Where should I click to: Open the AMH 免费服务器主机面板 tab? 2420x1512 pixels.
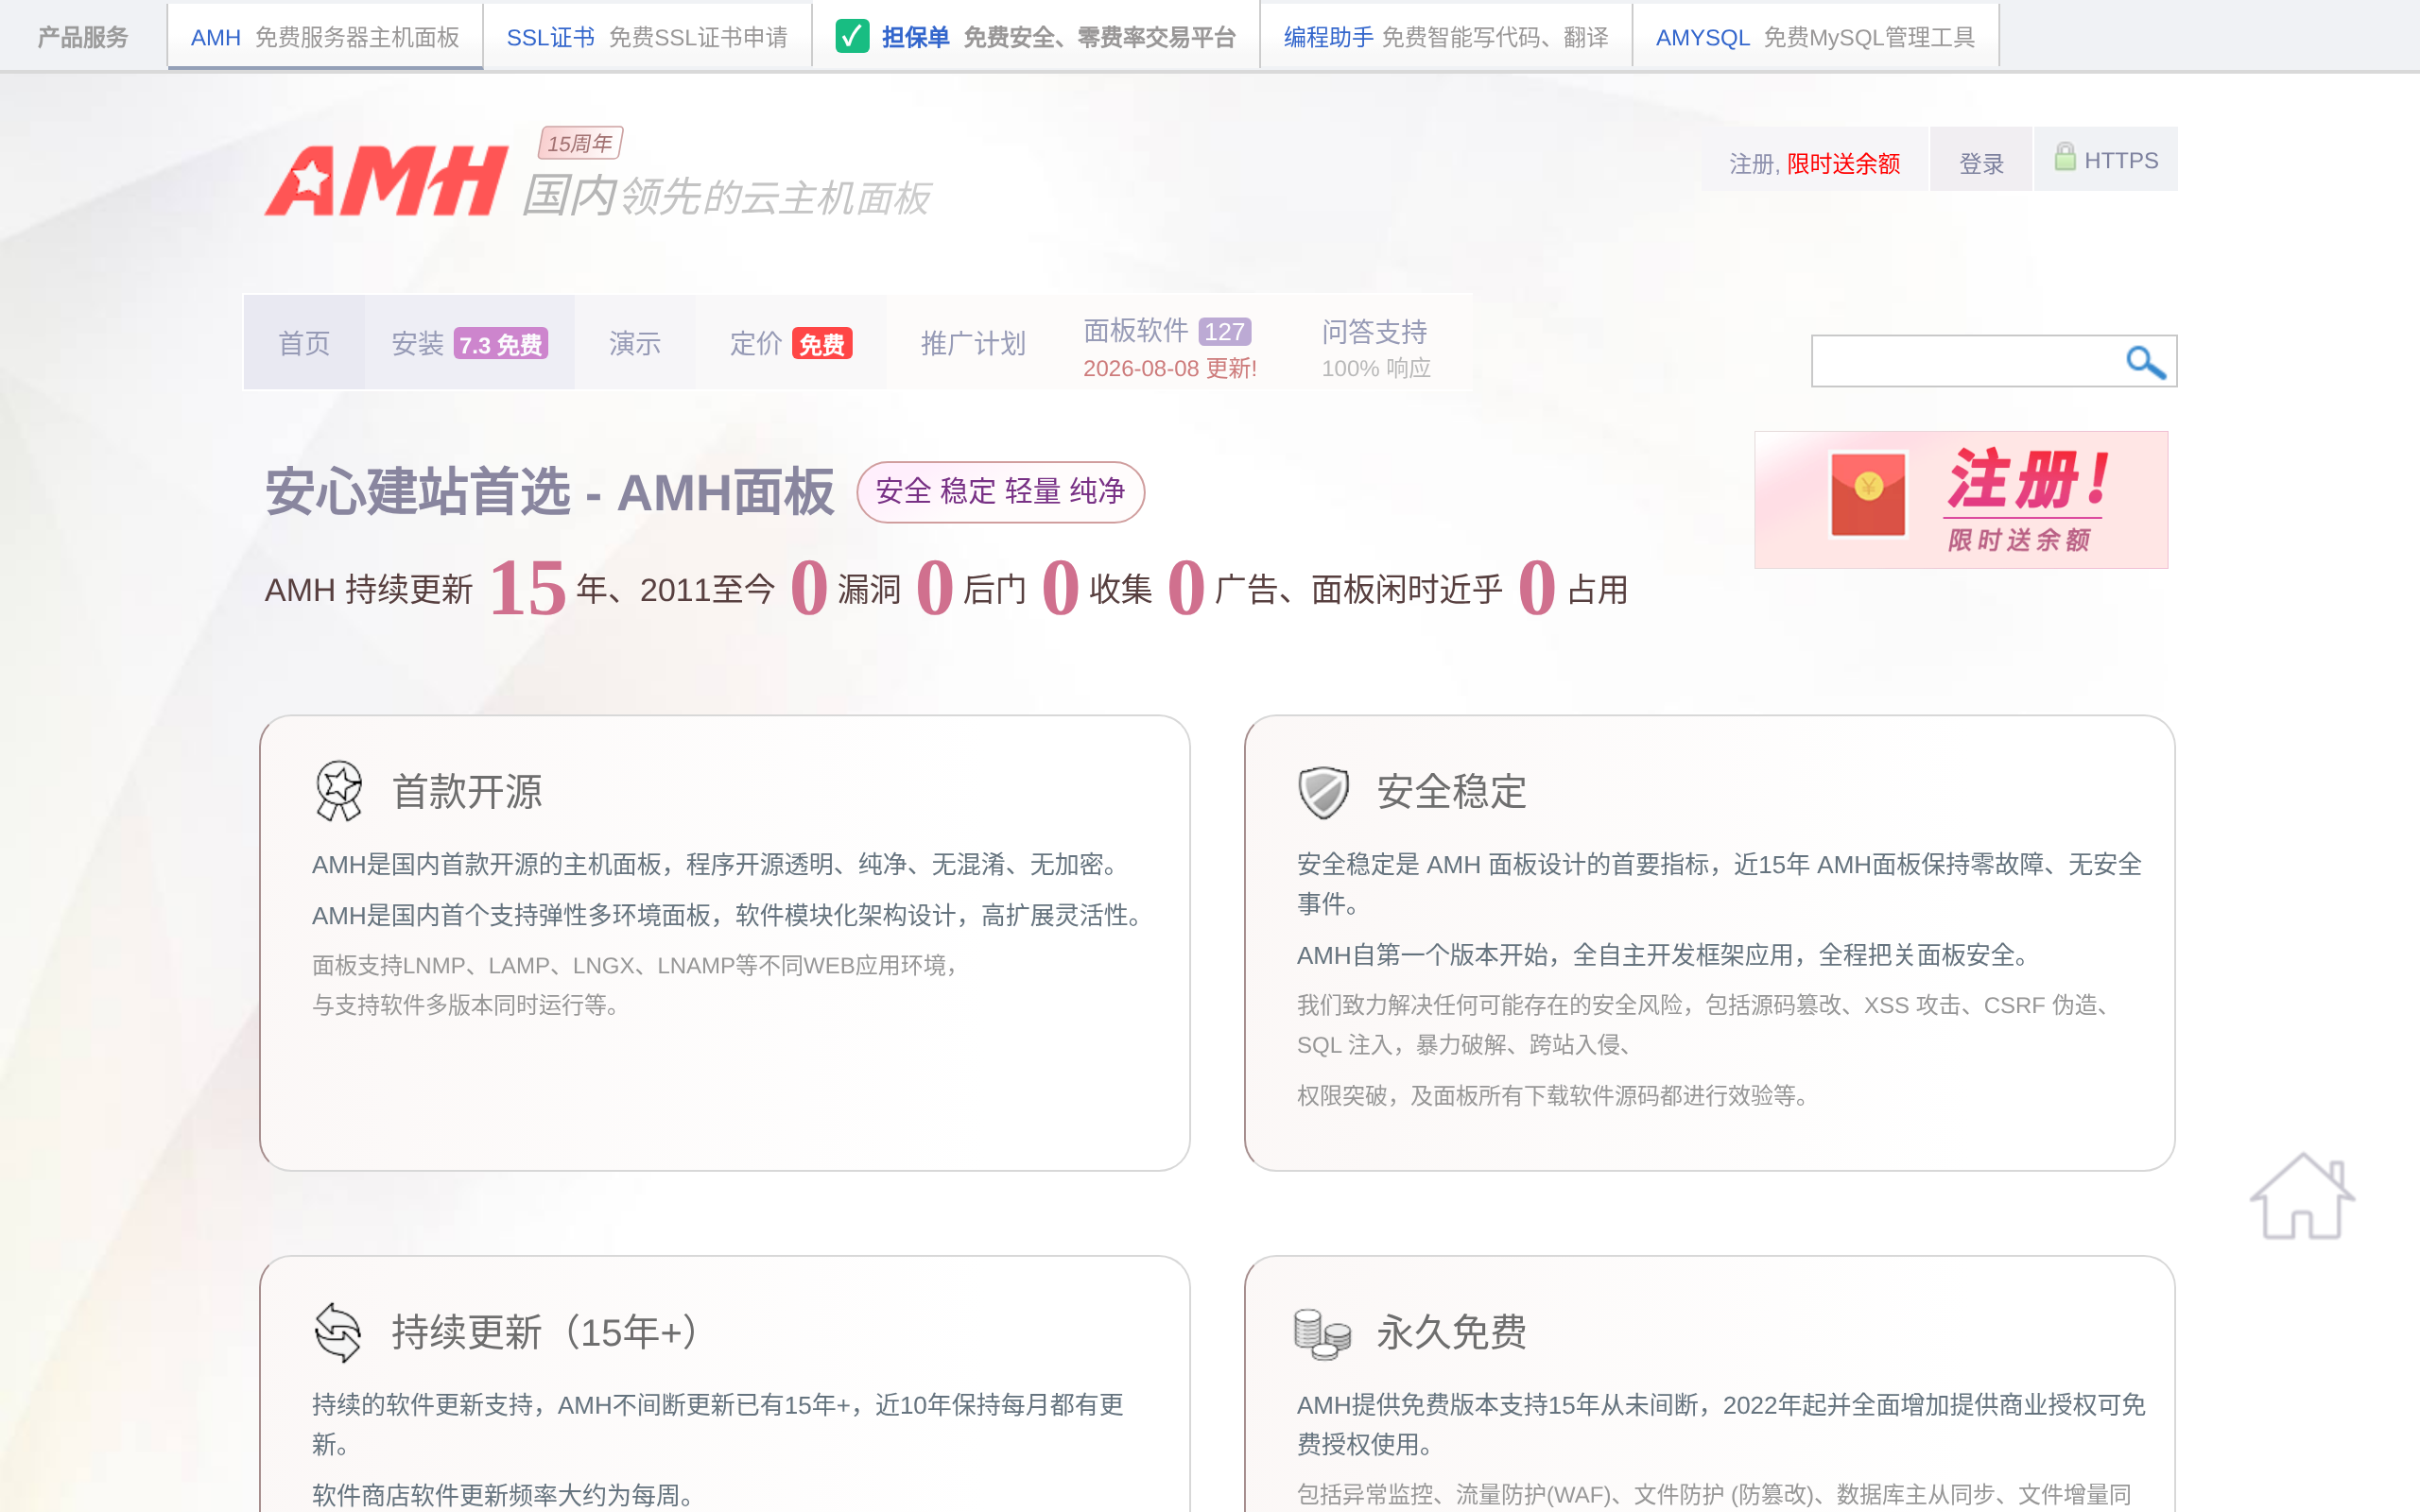coord(325,37)
